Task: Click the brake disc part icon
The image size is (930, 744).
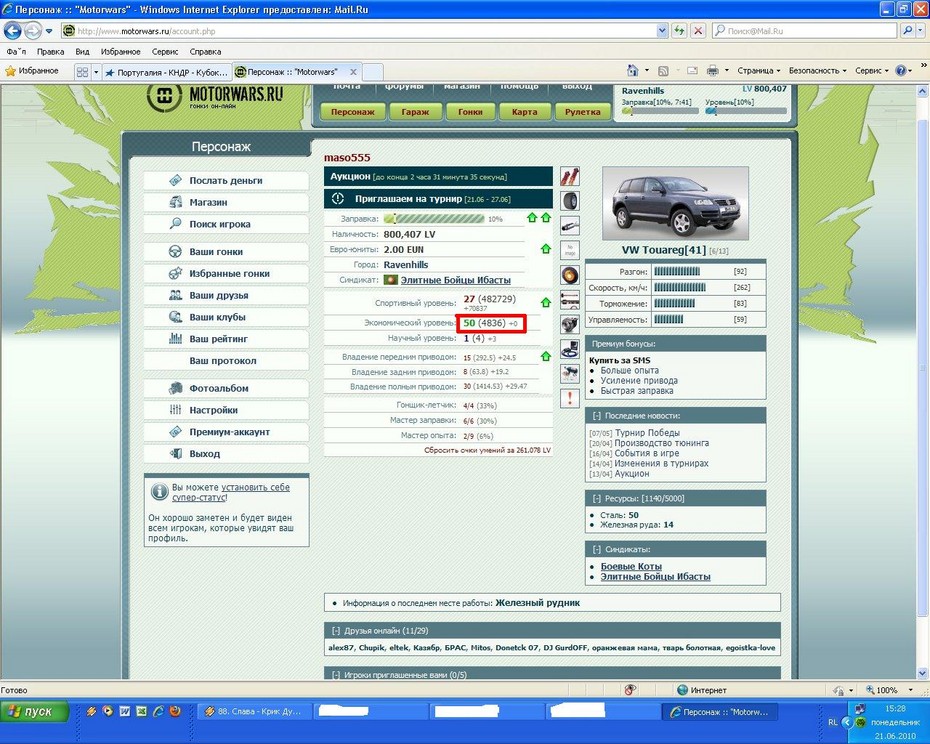Action: pos(569,275)
